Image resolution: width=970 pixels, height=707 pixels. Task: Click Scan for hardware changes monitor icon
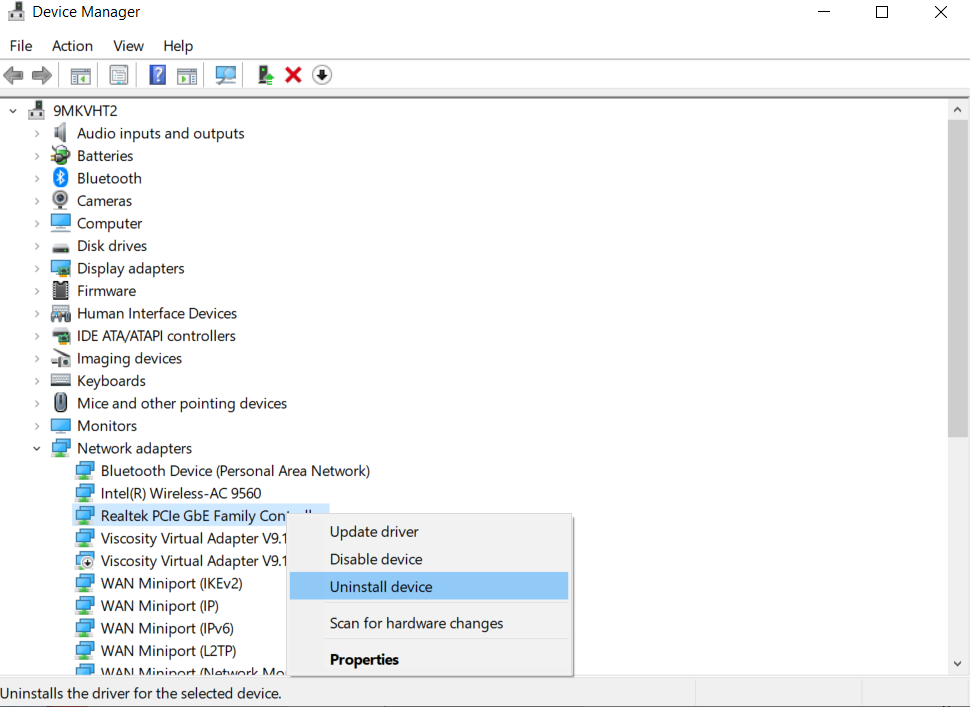[x=226, y=75]
